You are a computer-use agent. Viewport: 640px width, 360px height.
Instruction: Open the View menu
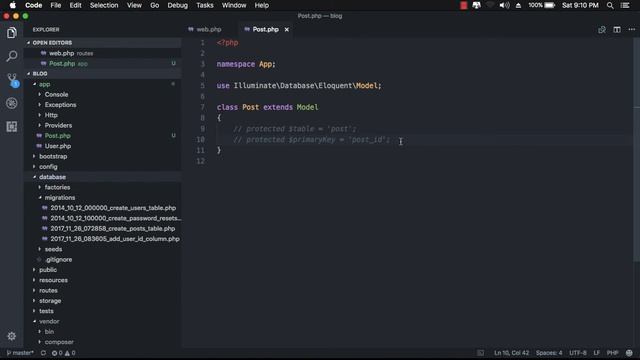(134, 5)
